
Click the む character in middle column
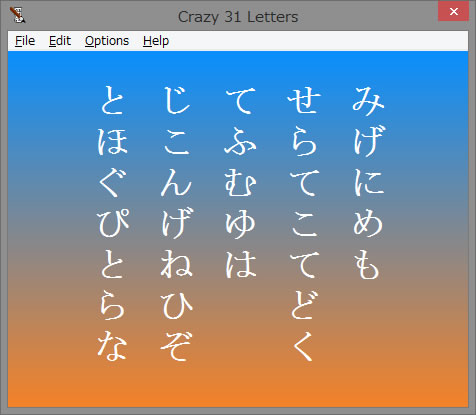coord(240,182)
